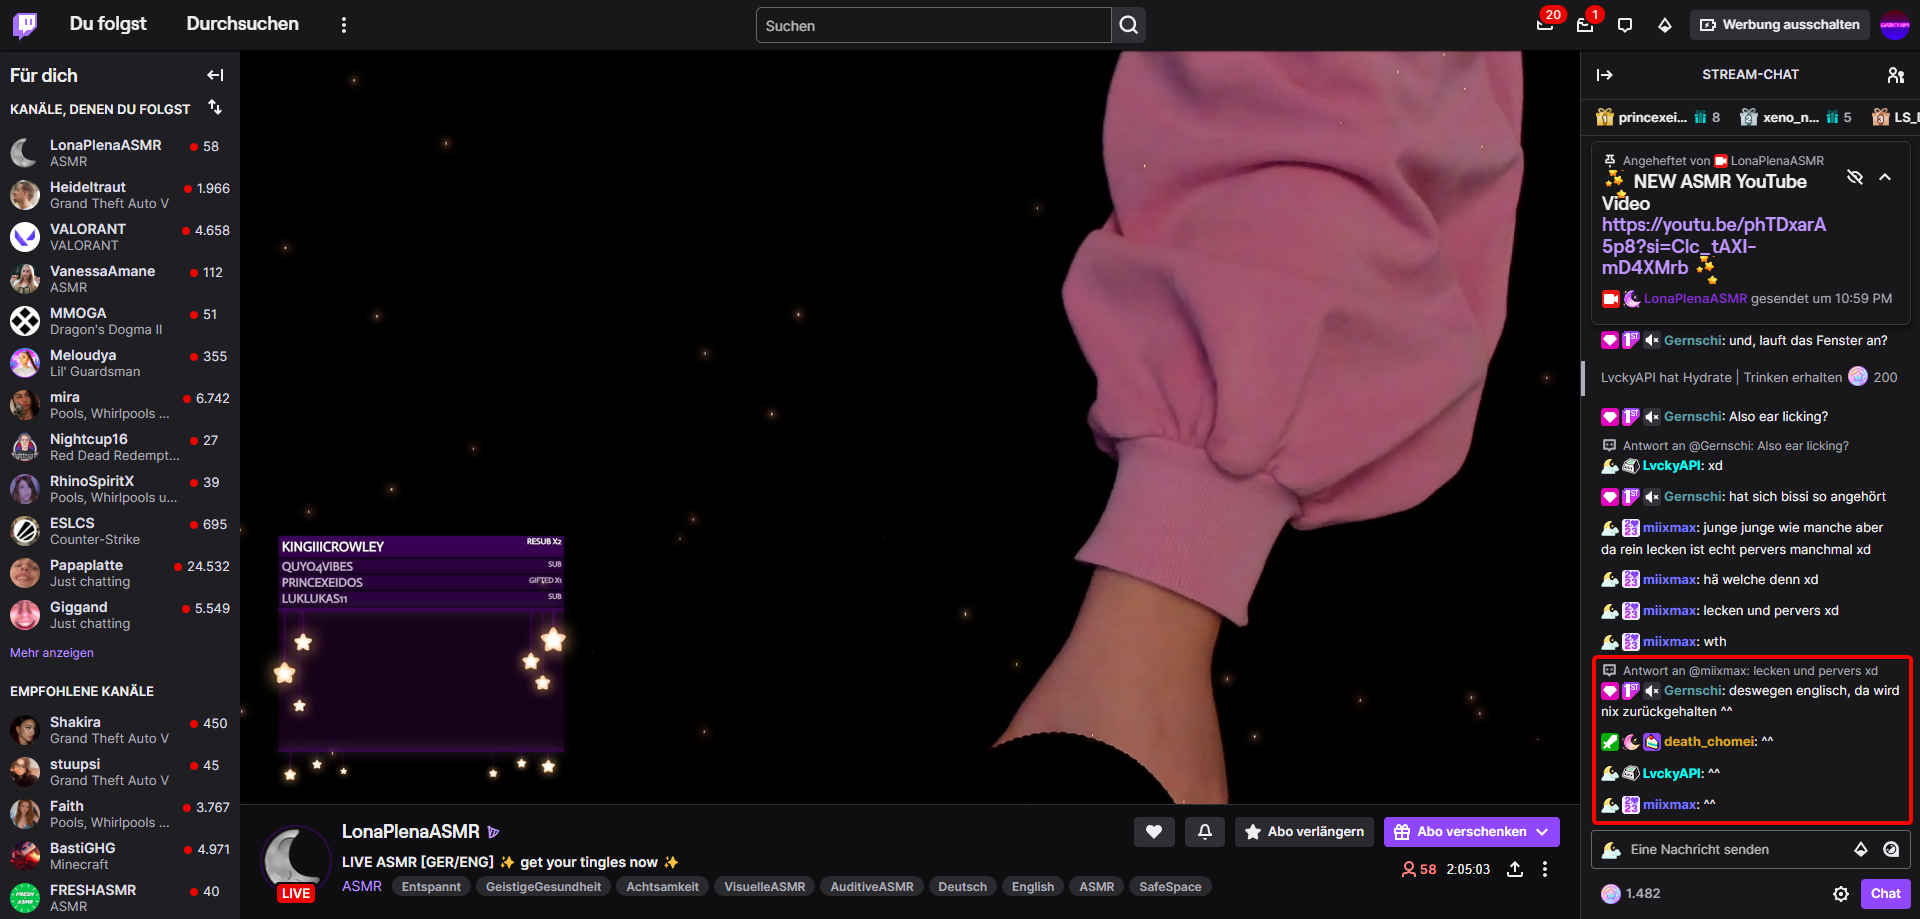The image size is (1920, 919).
Task: Click the Abo verlängern button
Action: pyautogui.click(x=1304, y=832)
